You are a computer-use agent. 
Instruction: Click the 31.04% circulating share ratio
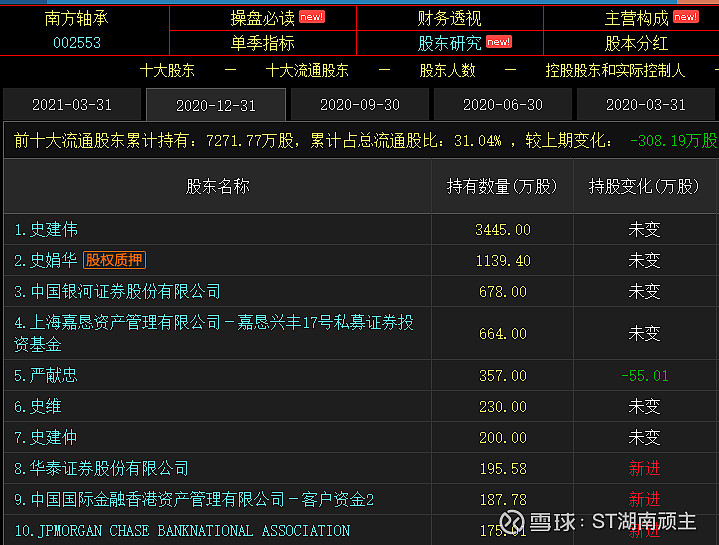coord(478,140)
